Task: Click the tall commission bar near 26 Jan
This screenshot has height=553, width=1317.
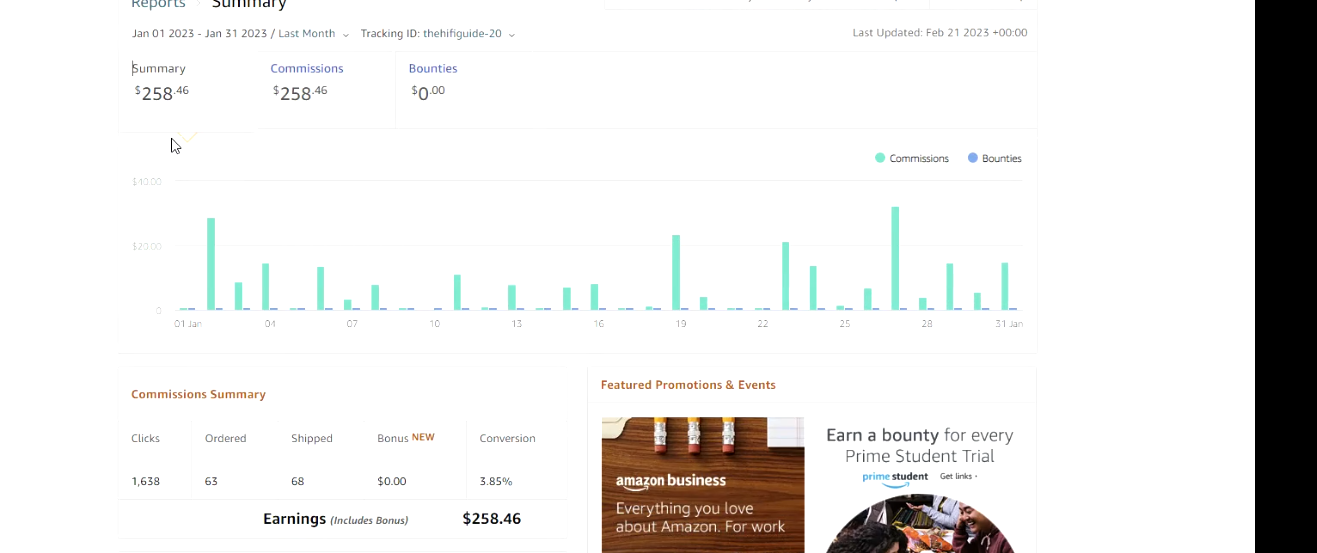Action: tap(895, 258)
